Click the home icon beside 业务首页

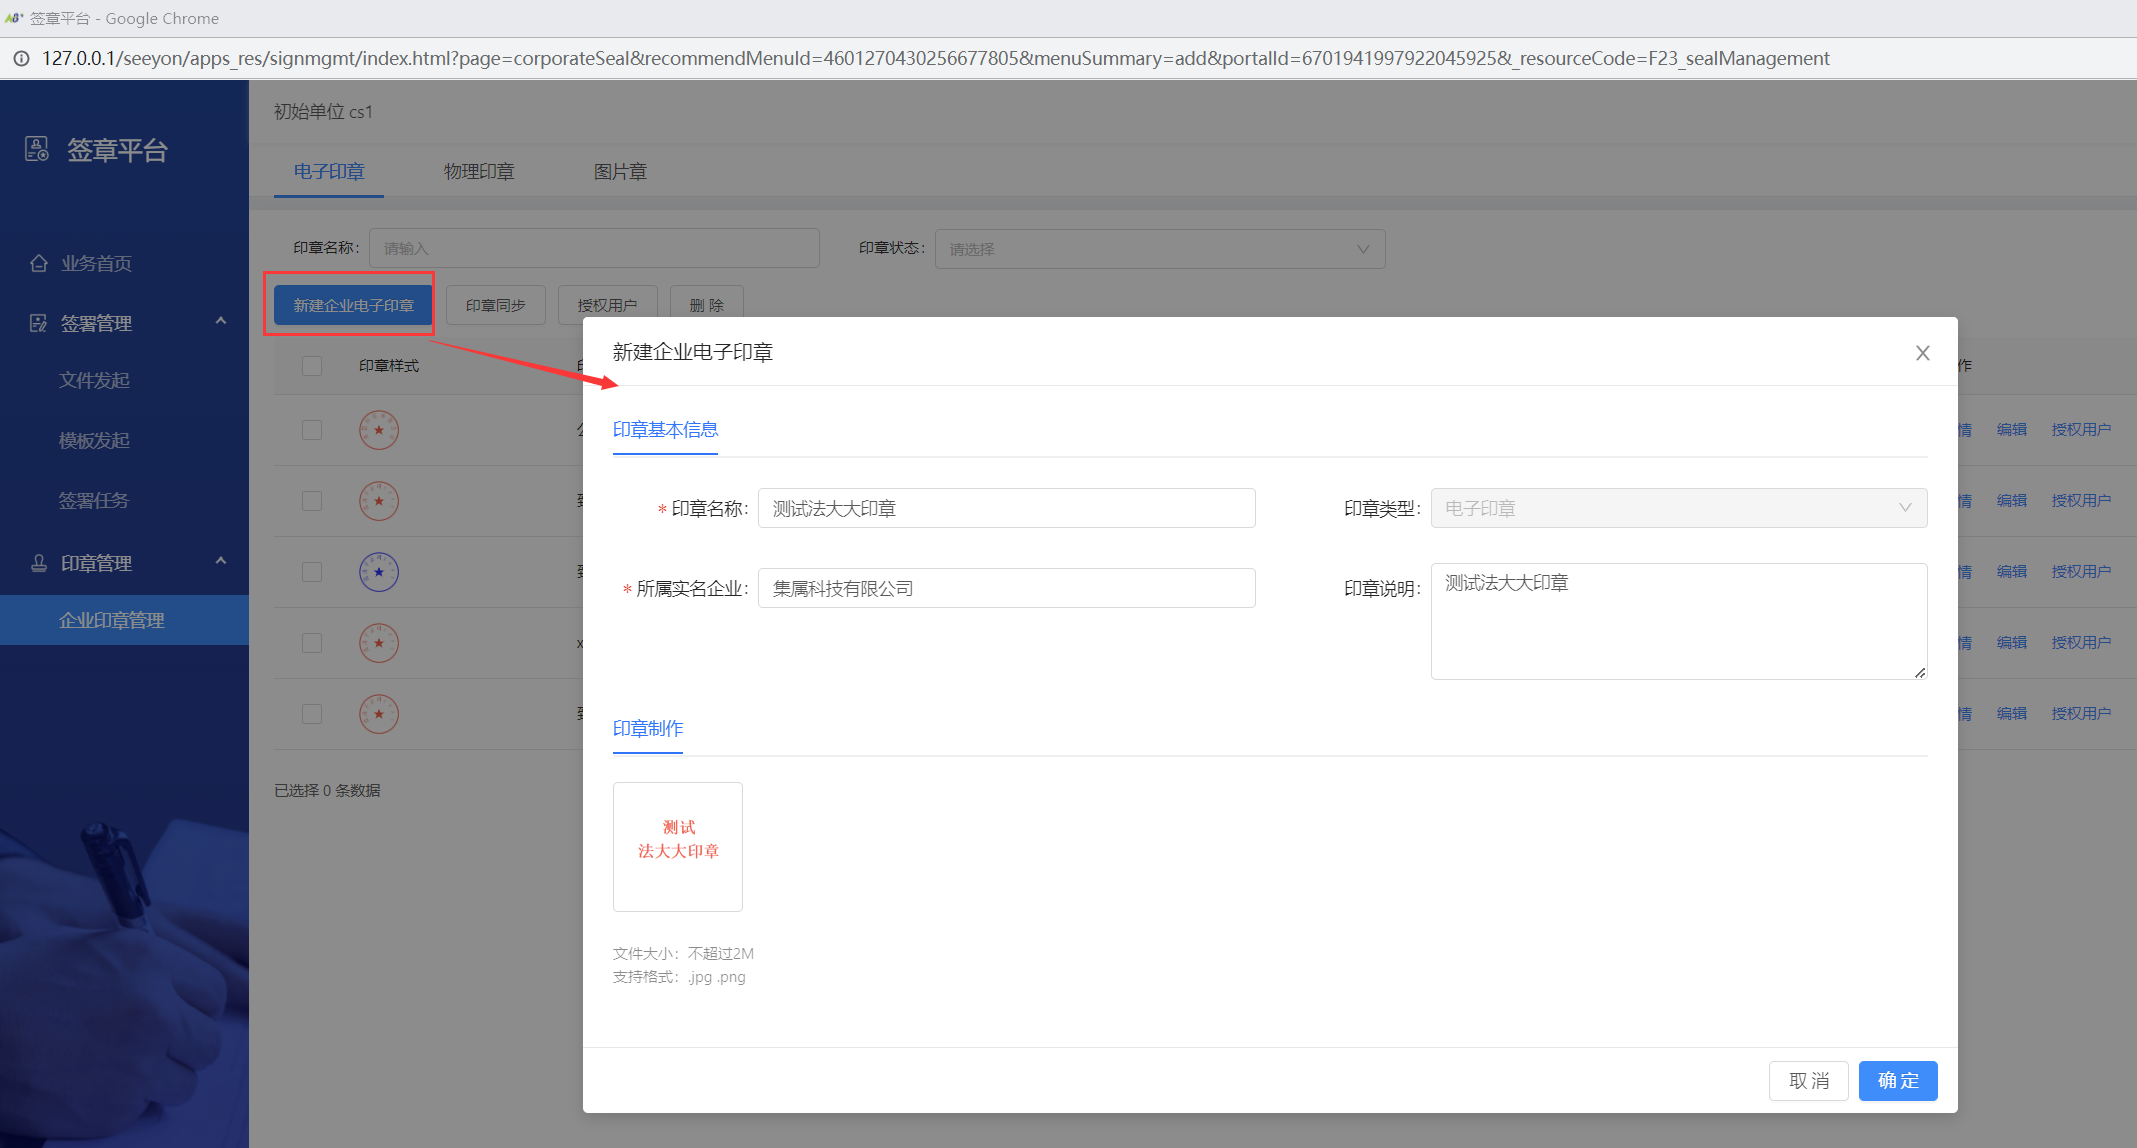39,263
